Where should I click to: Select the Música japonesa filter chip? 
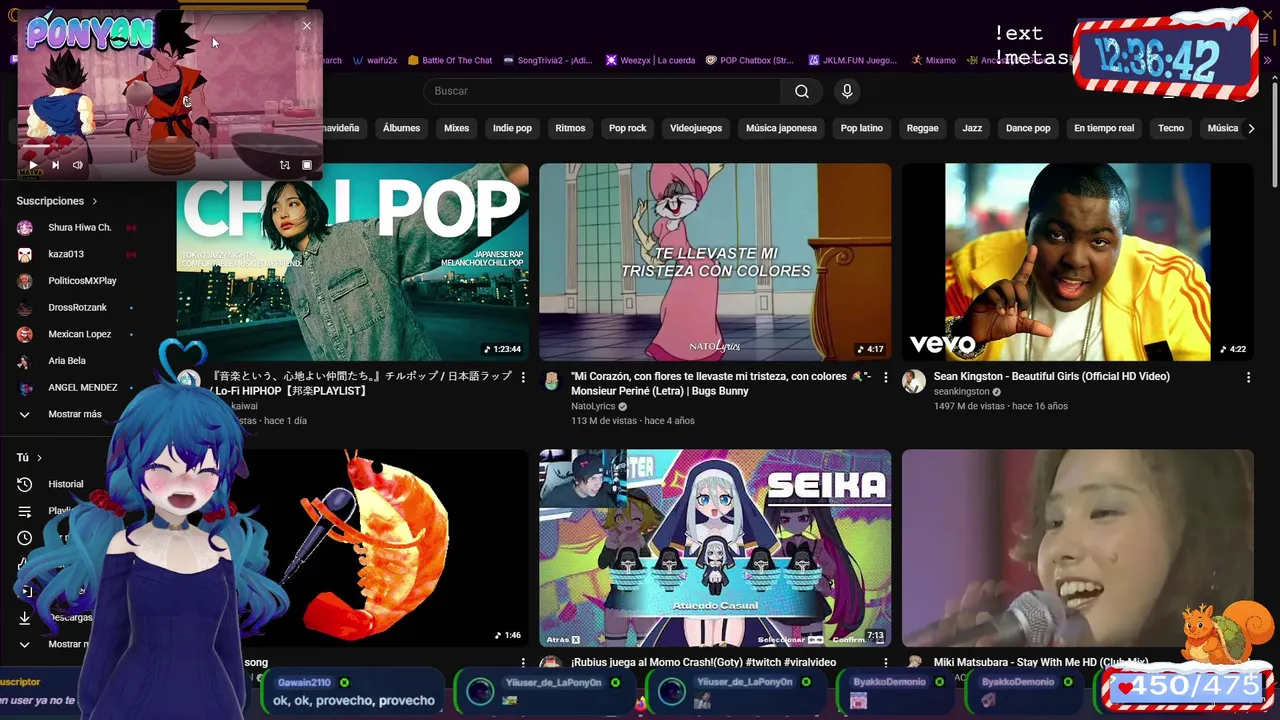point(781,128)
